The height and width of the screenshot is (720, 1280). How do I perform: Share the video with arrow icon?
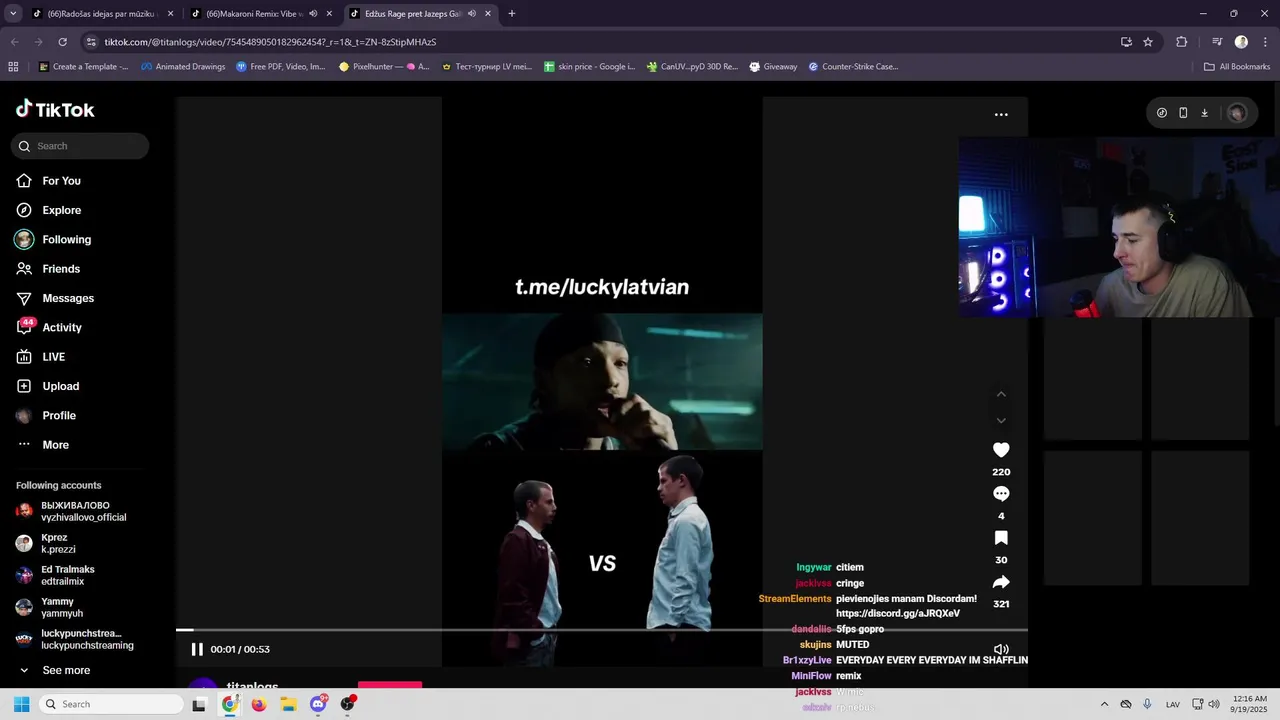pos(1001,582)
